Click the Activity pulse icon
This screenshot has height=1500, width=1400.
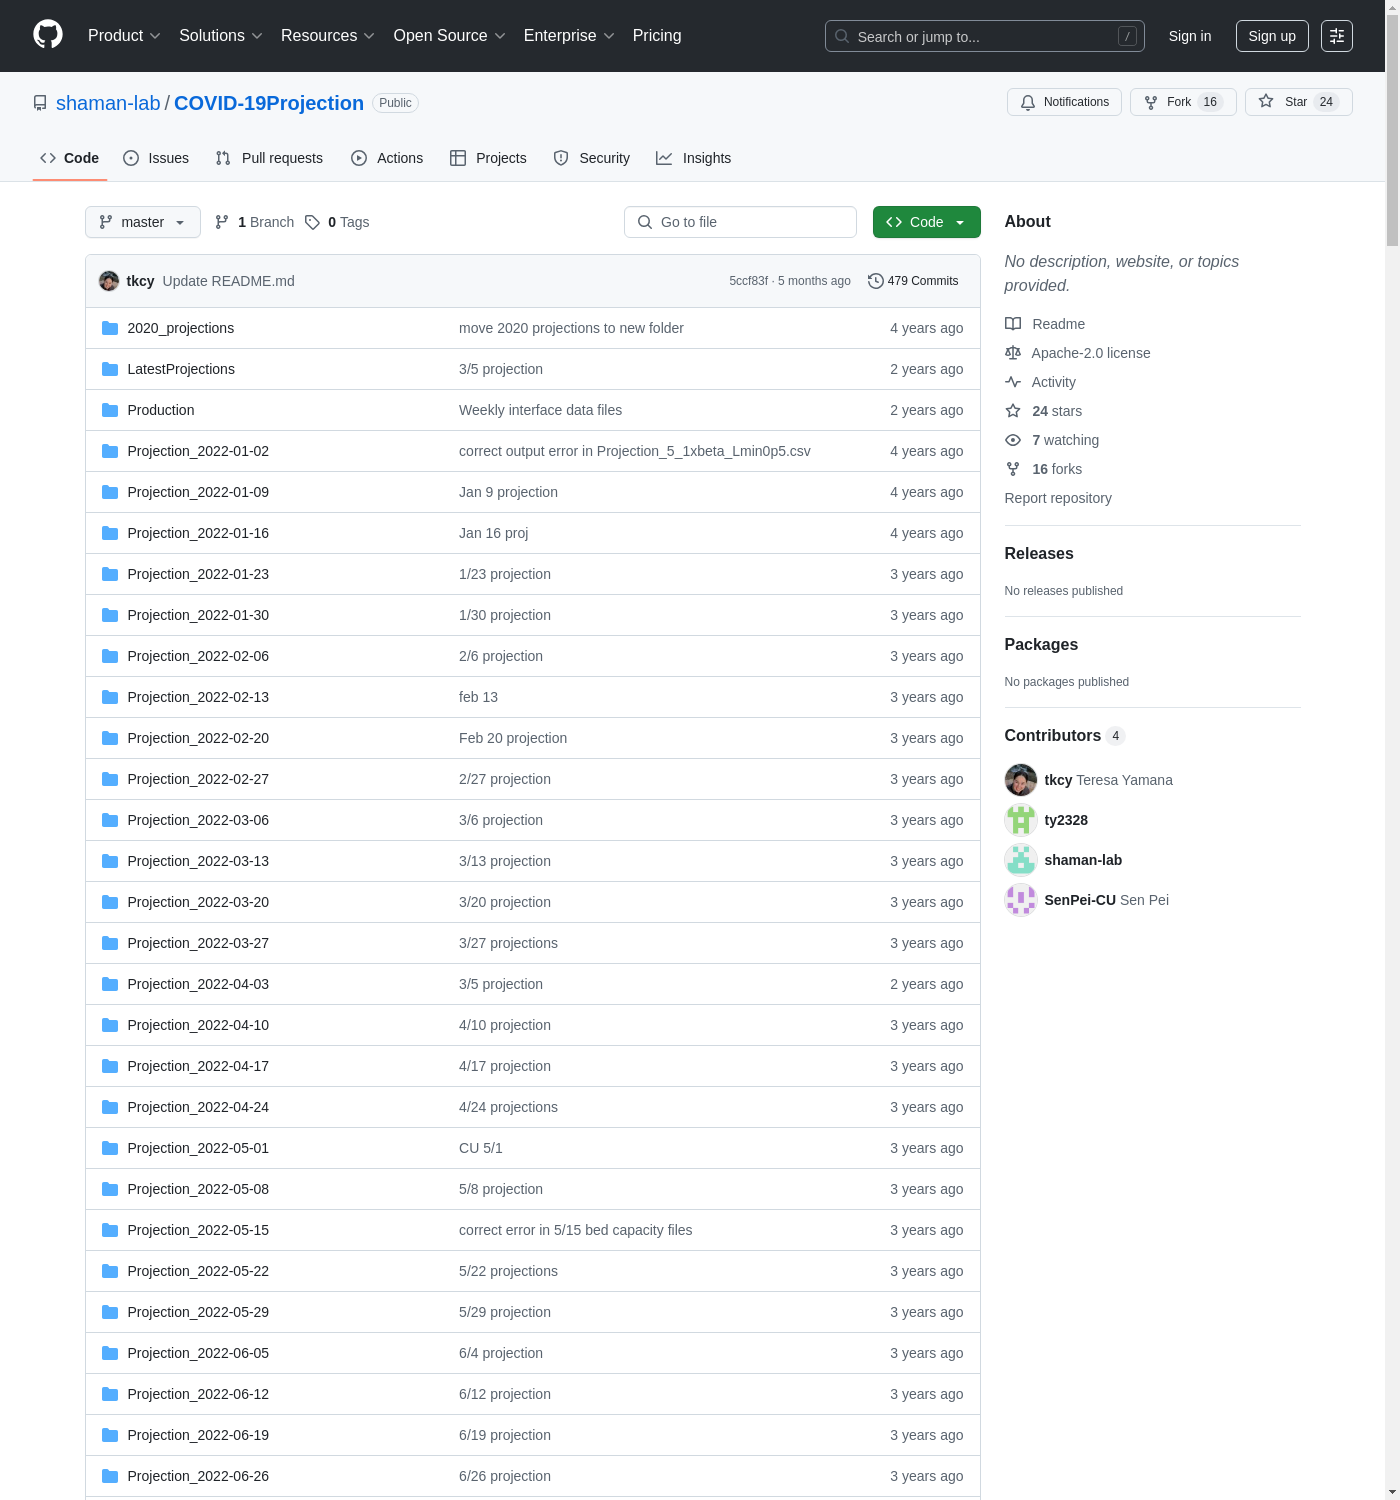[x=1013, y=382]
